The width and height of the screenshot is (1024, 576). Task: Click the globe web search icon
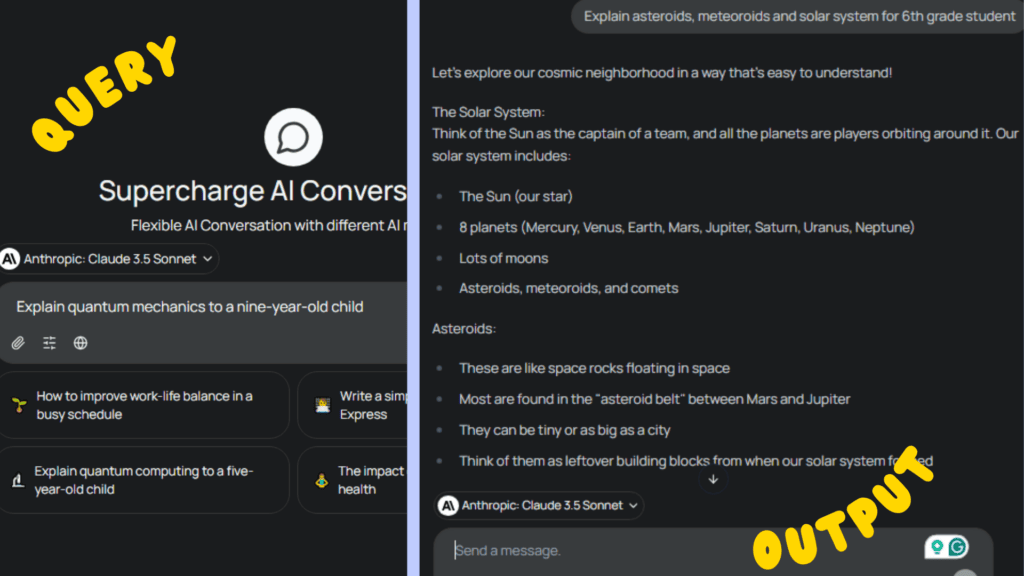81,343
